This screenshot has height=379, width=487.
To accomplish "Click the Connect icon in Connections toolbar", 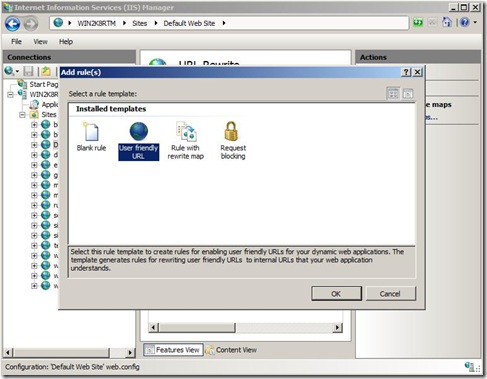I will [x=9, y=71].
